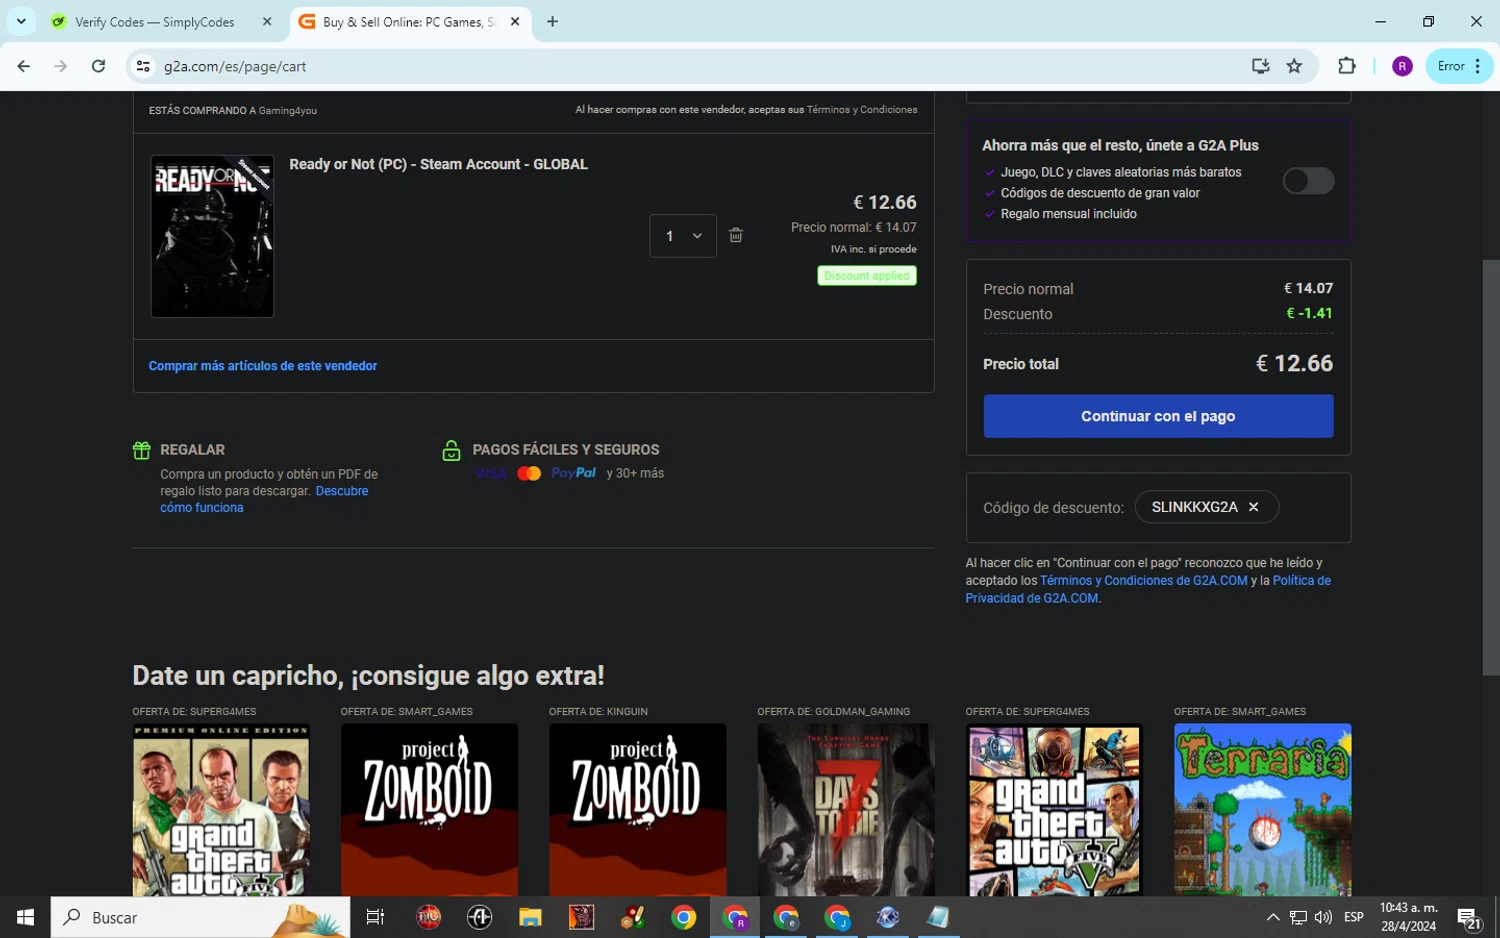Open quantity dropdown showing 1

(x=683, y=236)
